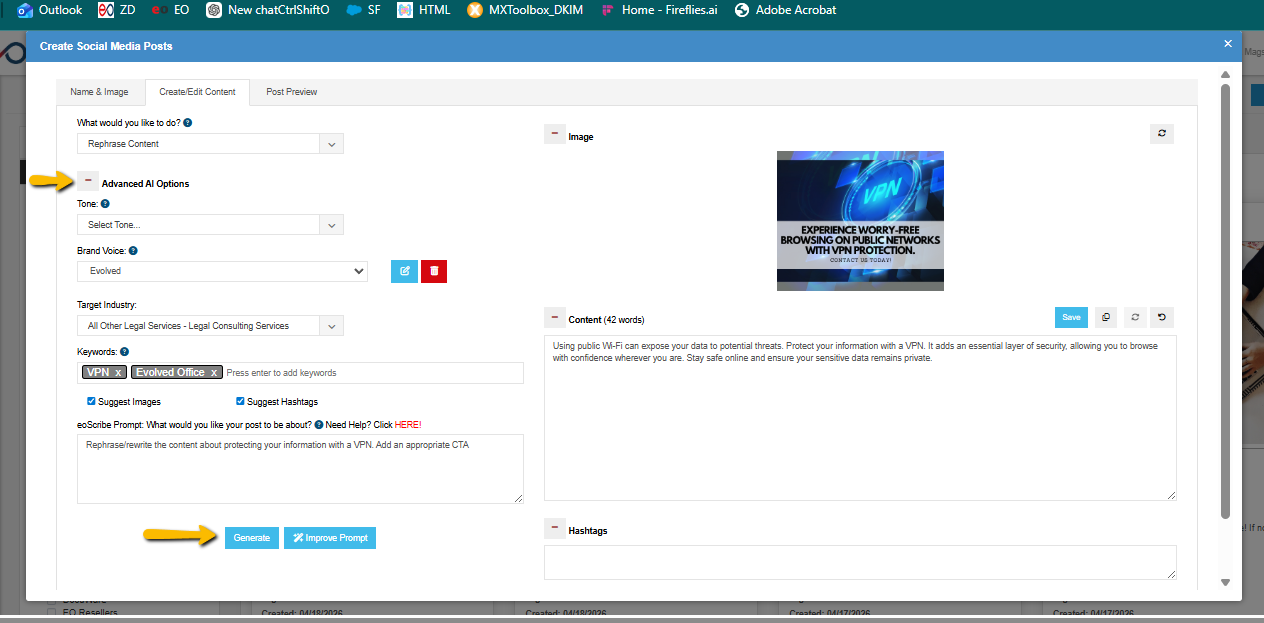Image resolution: width=1264 pixels, height=623 pixels.
Task: Select the Create/Edit Content tab
Action: tap(197, 91)
